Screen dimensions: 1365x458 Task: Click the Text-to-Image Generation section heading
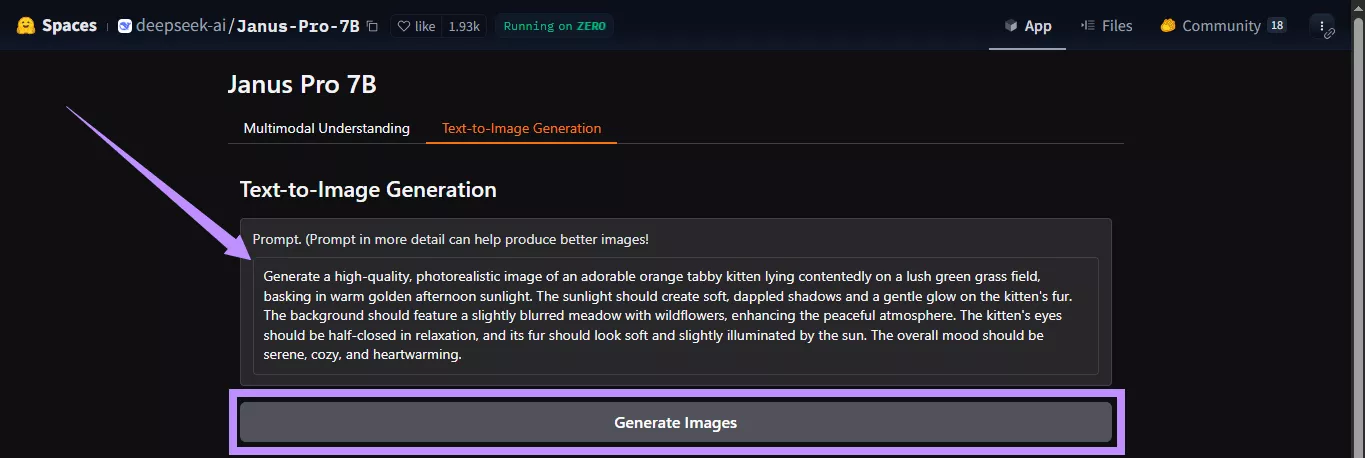click(368, 189)
